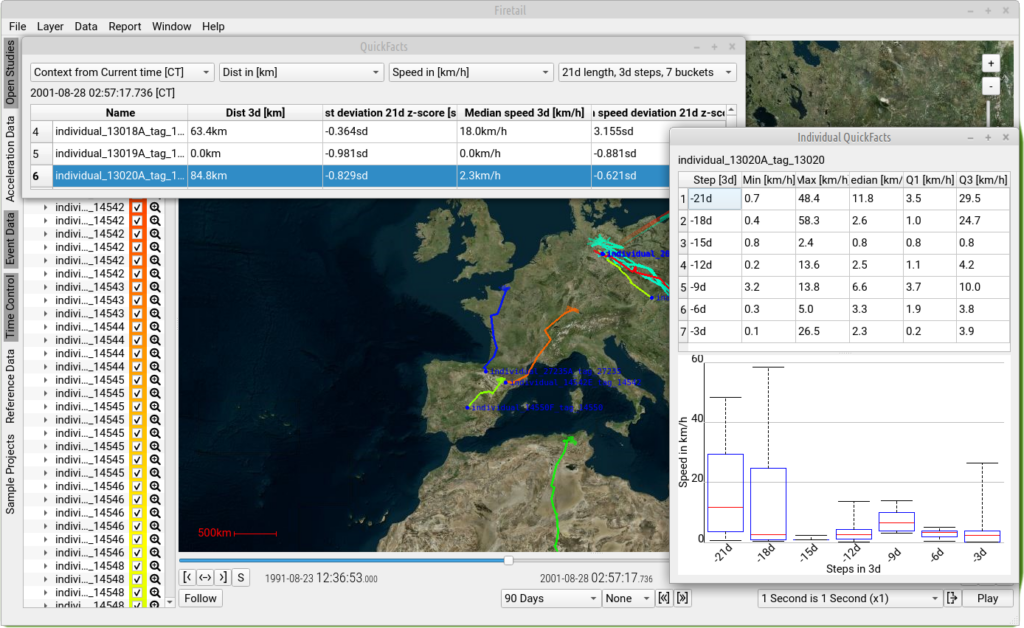Sort by 'Dist 3d [km]' column header
Image resolution: width=1024 pixels, height=628 pixels.
tap(255, 112)
